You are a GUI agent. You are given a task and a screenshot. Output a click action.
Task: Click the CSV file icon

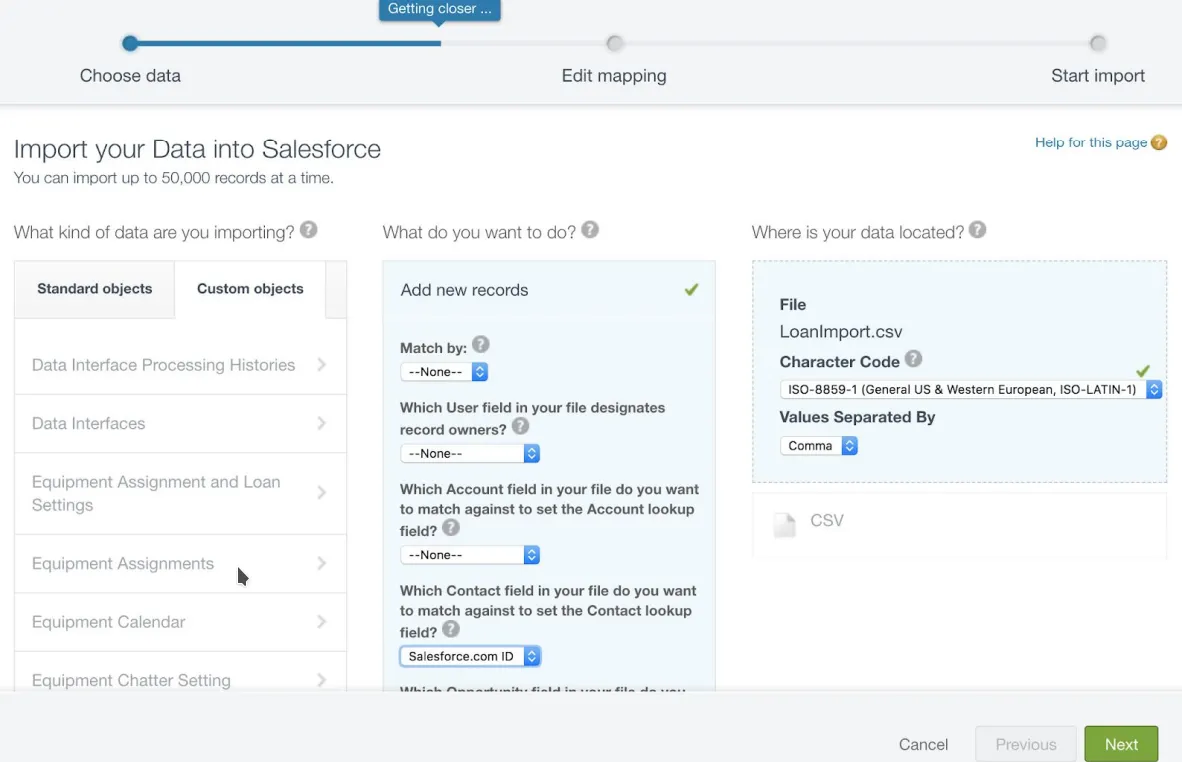(x=785, y=524)
